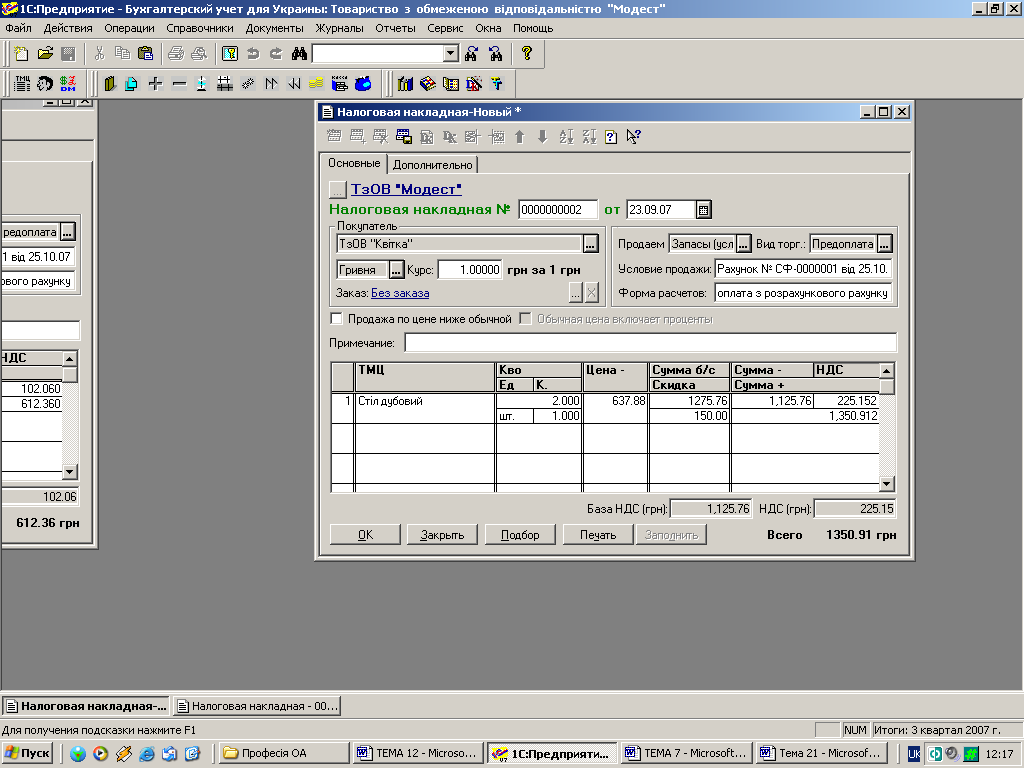Click the Paste clipboard icon
1024x768 pixels.
146,54
